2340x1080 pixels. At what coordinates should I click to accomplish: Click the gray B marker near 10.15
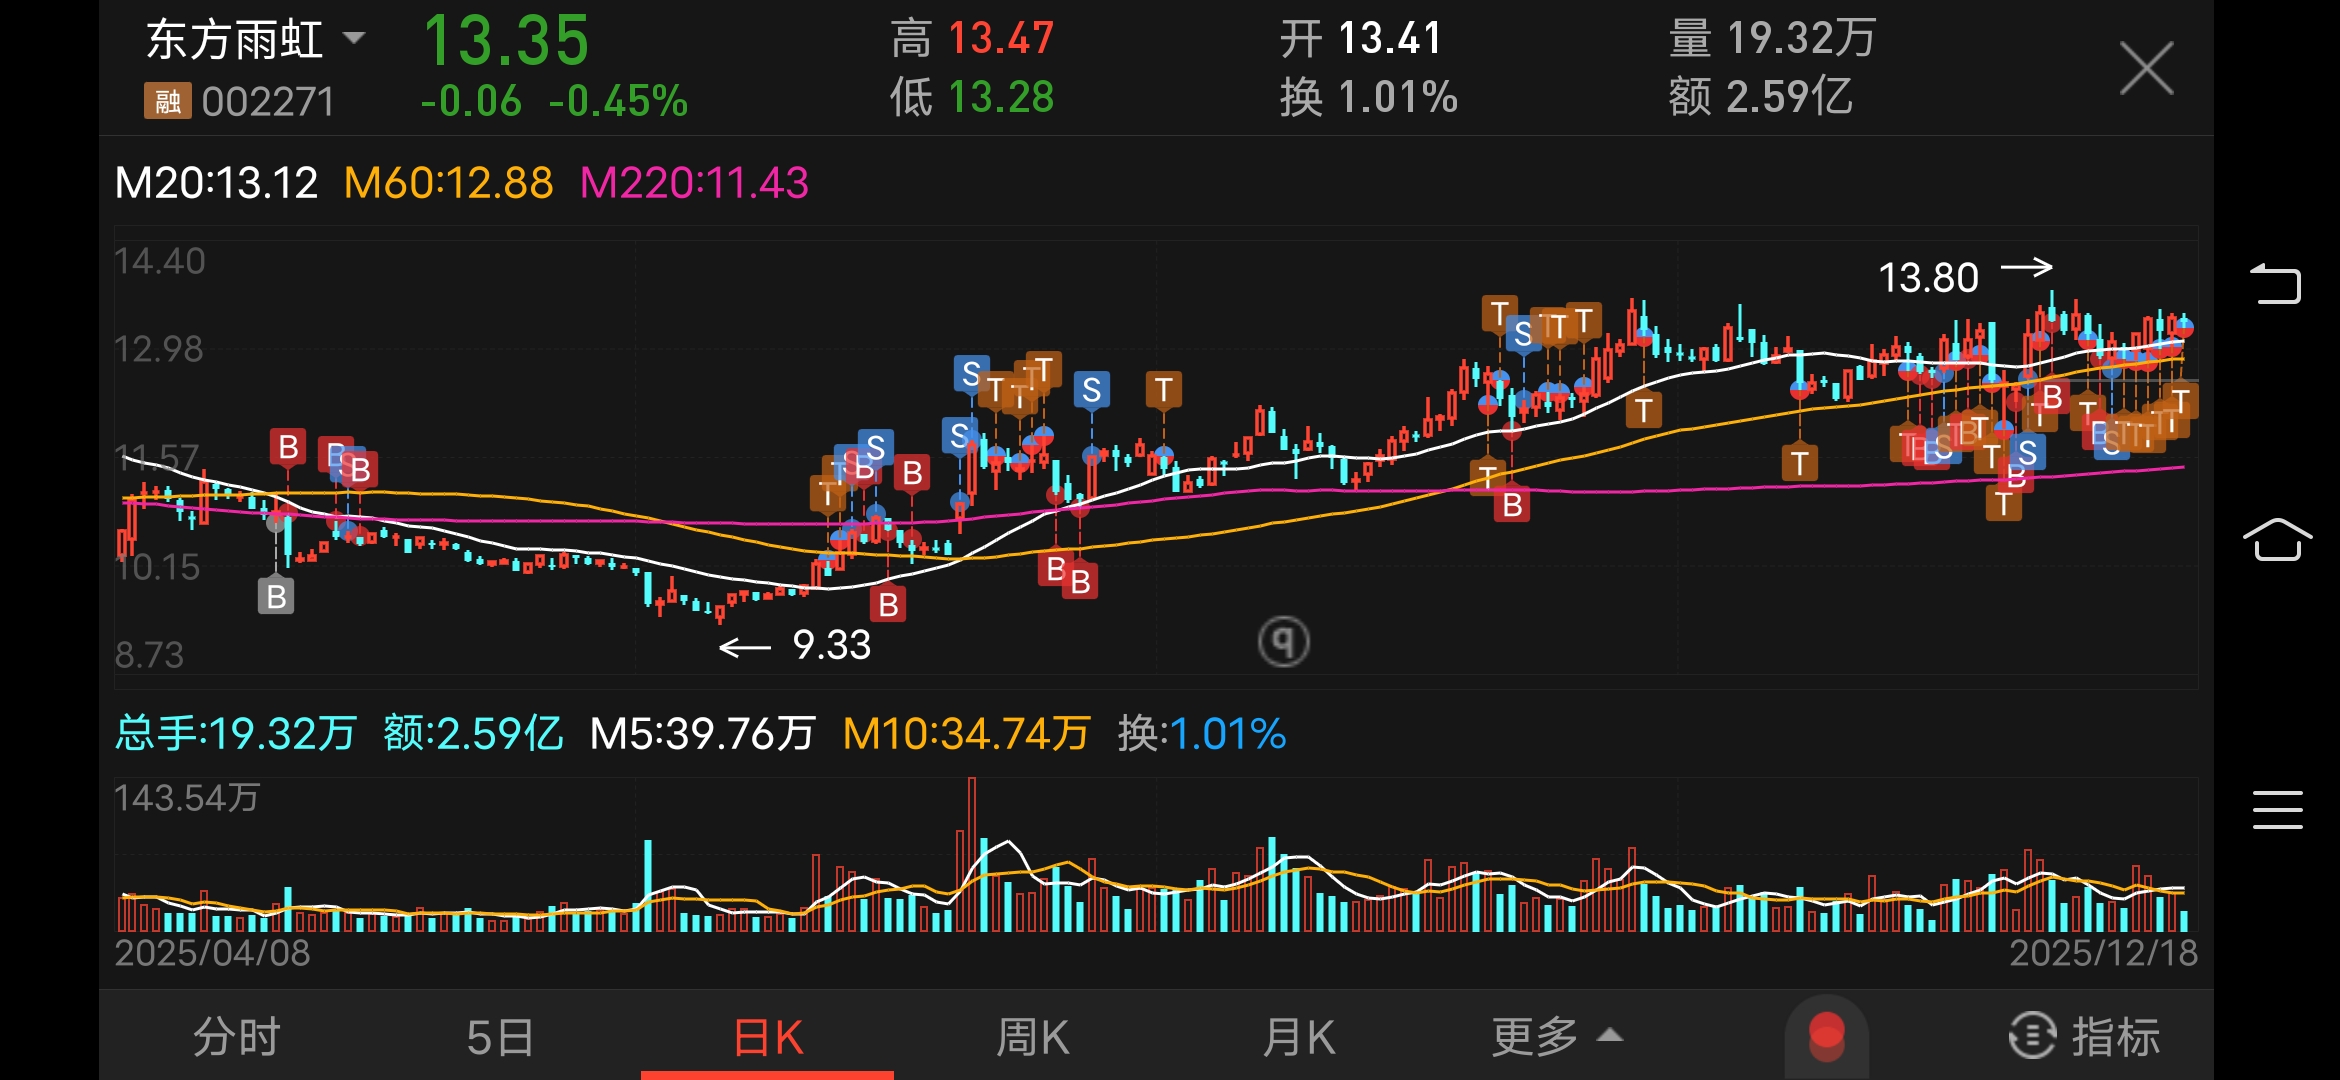click(276, 597)
